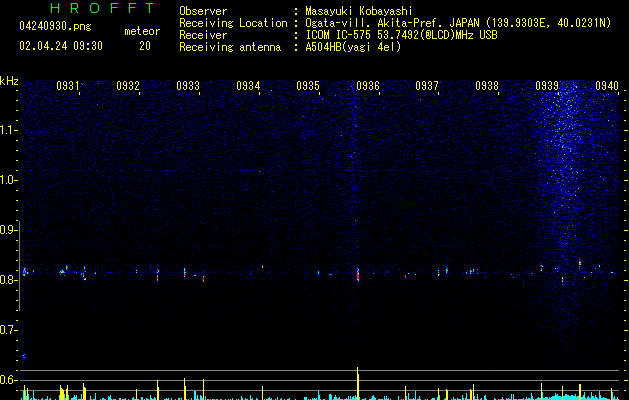This screenshot has height=400, width=629.
Task: Click the tallest yellow peak near 0936
Action: 357,383
